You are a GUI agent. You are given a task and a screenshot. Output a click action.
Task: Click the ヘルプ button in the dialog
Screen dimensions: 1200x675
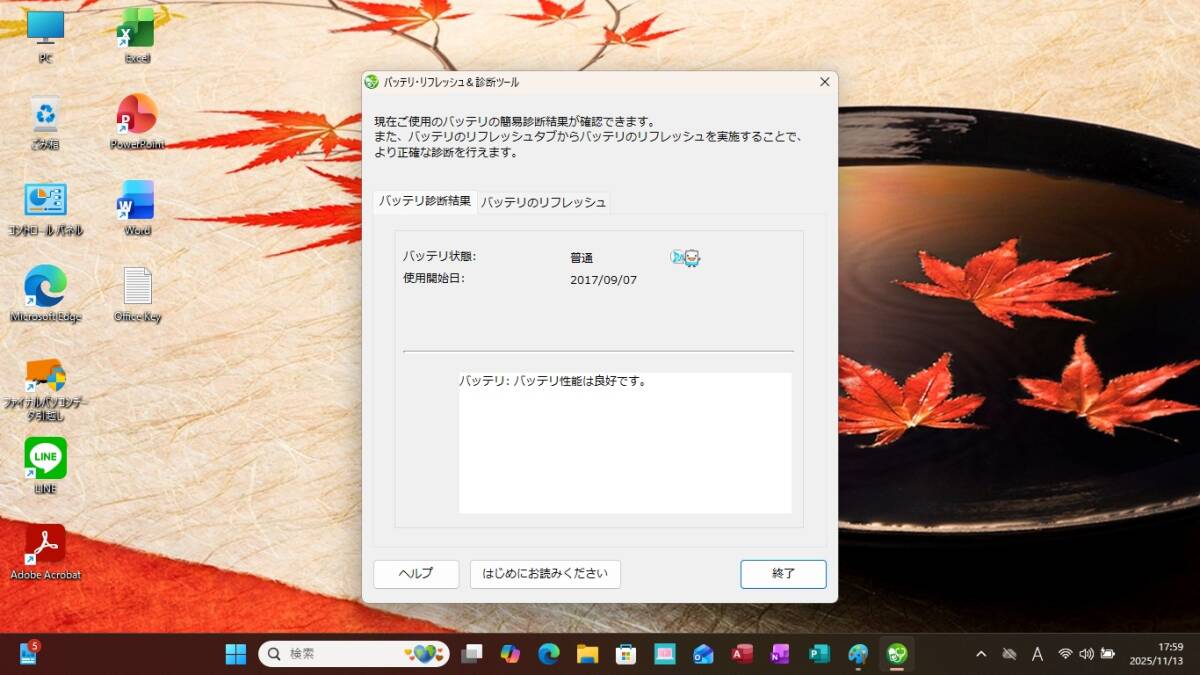click(415, 574)
